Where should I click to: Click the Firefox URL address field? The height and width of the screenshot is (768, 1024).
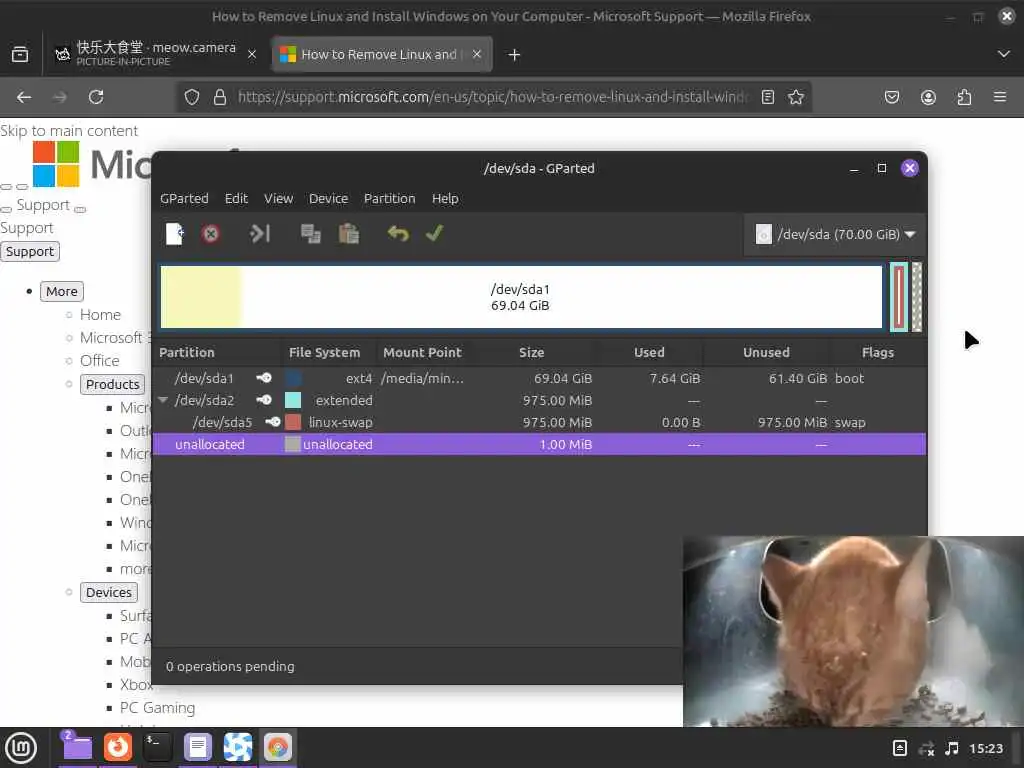tap(493, 97)
